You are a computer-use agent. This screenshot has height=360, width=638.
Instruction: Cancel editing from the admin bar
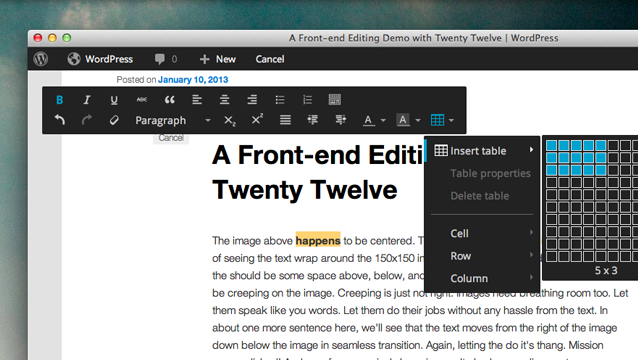[x=270, y=59]
